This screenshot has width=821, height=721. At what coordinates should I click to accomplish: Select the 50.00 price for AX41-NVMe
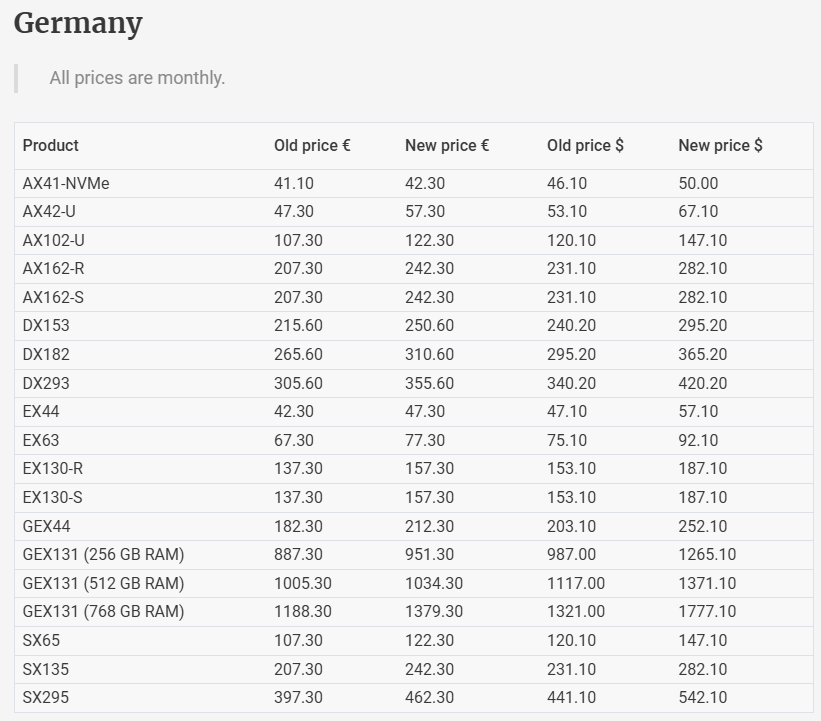(x=698, y=184)
